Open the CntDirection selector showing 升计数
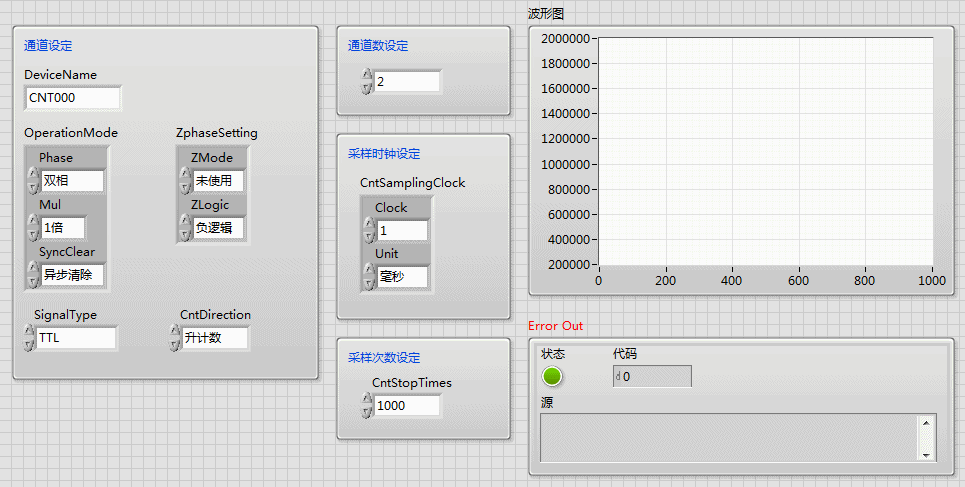965x487 pixels. tap(214, 338)
